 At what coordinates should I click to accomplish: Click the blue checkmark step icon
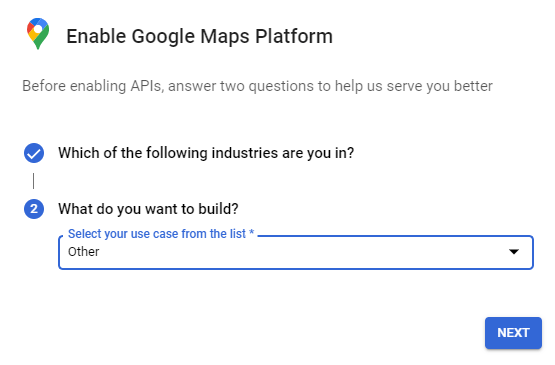pos(34,153)
